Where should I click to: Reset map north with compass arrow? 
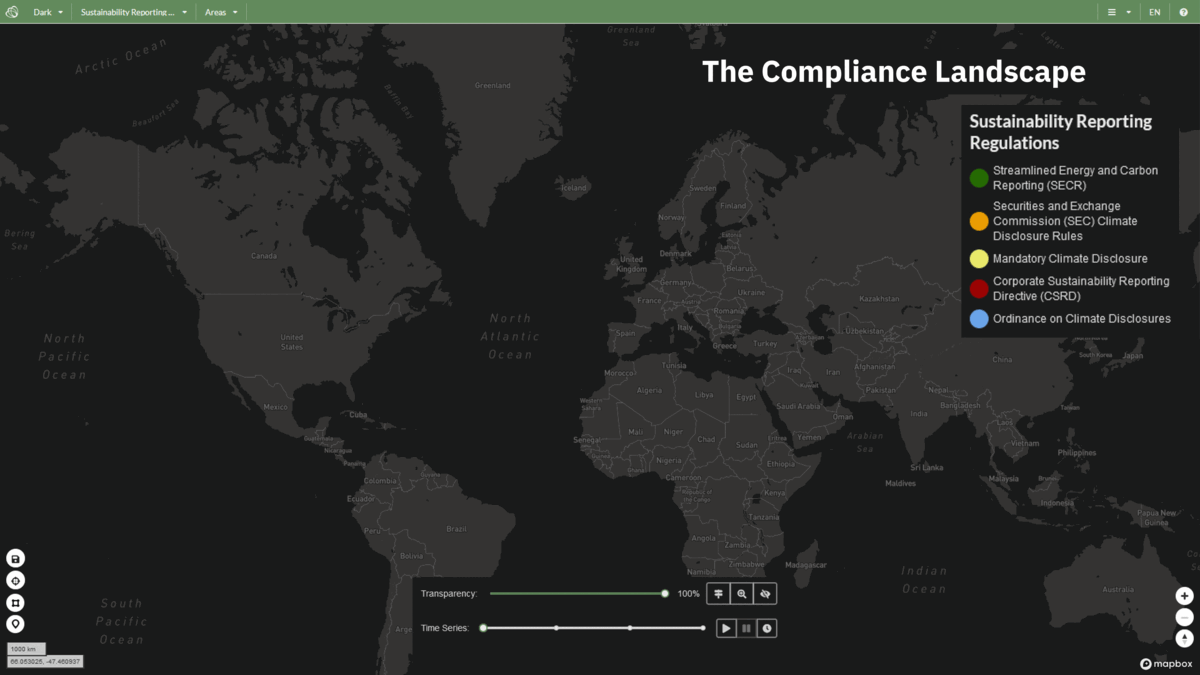point(1184,638)
